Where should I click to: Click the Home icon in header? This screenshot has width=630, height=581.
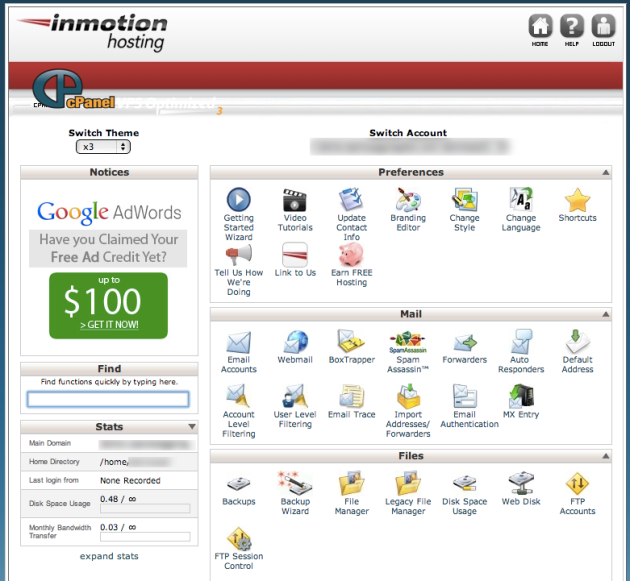tap(540, 27)
